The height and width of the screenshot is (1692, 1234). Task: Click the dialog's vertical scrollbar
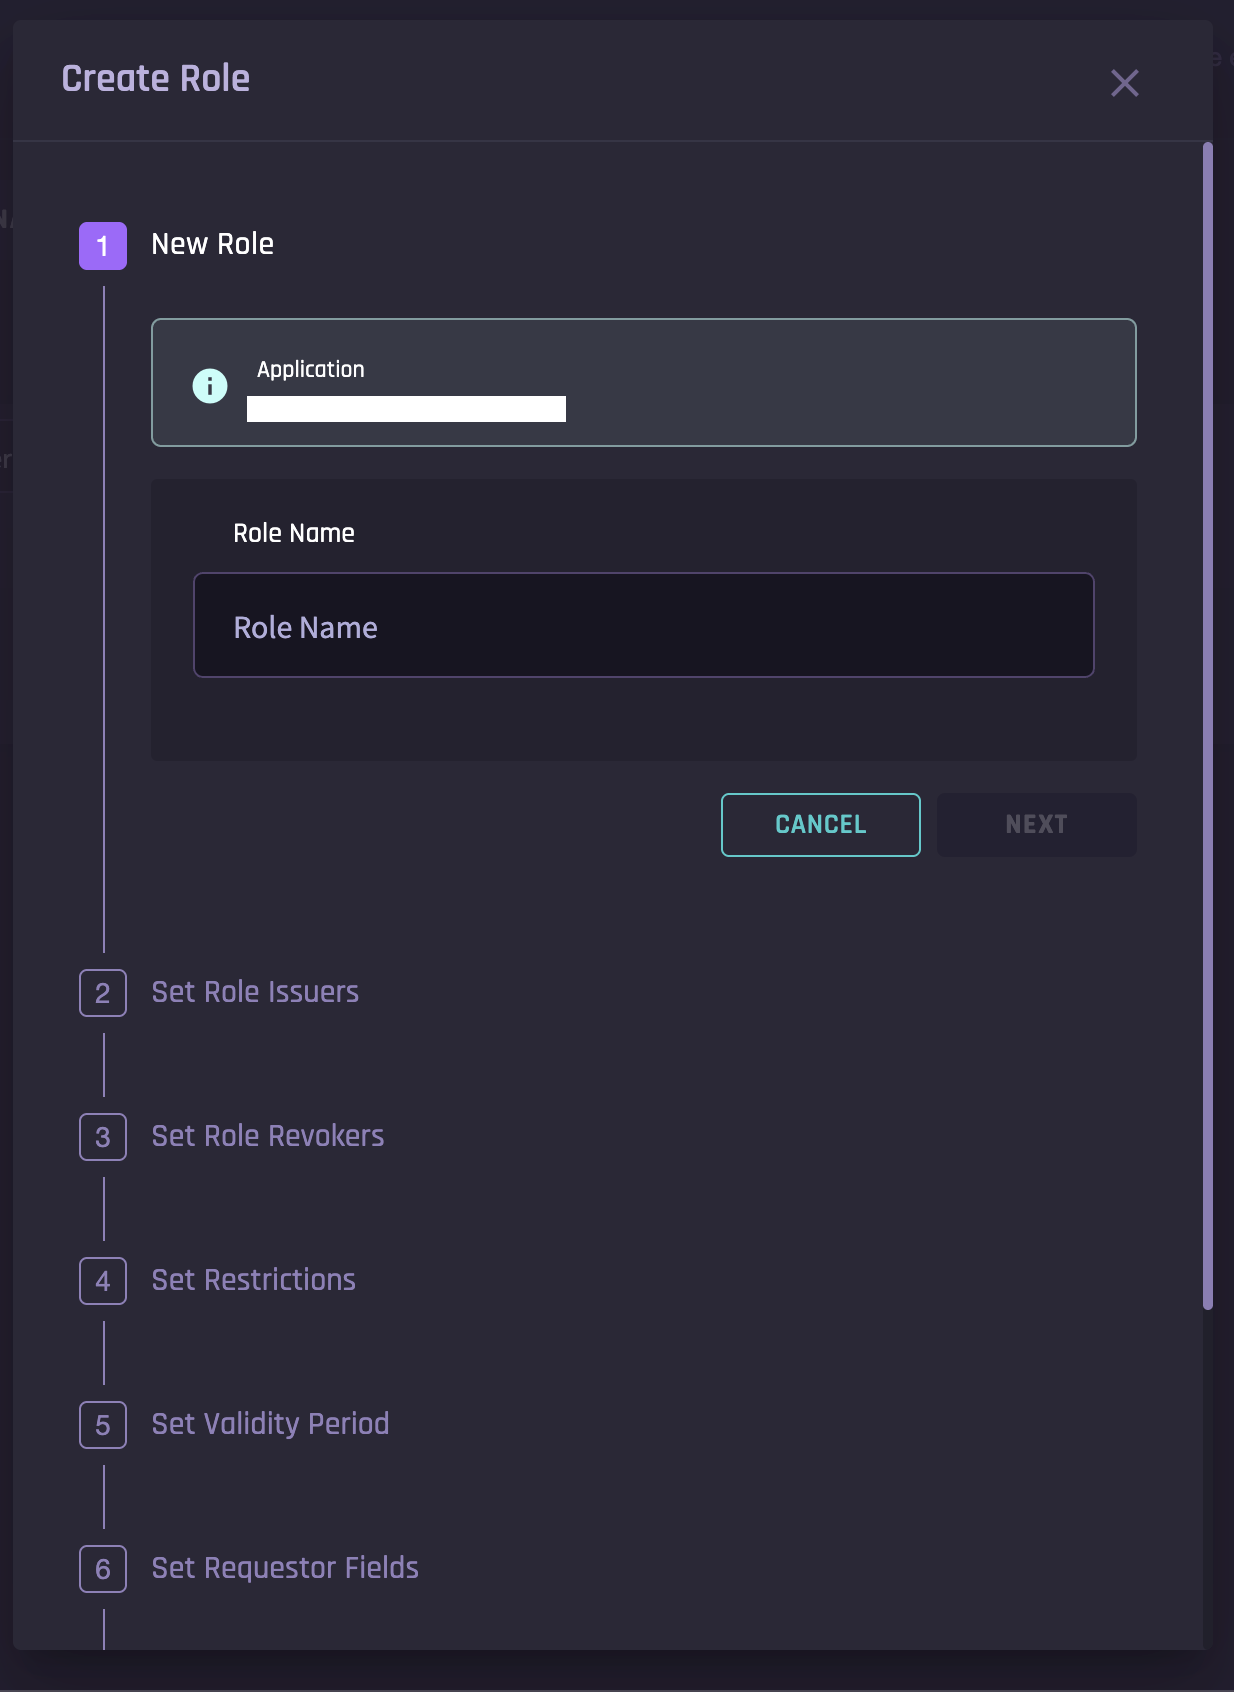(x=1208, y=725)
